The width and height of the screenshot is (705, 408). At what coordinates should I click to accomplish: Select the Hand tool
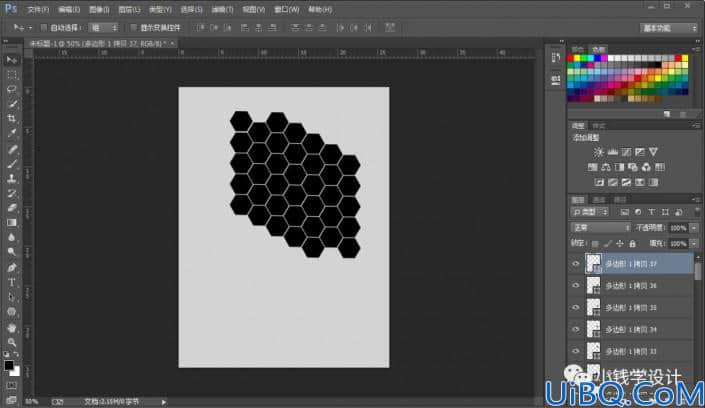pos(12,327)
